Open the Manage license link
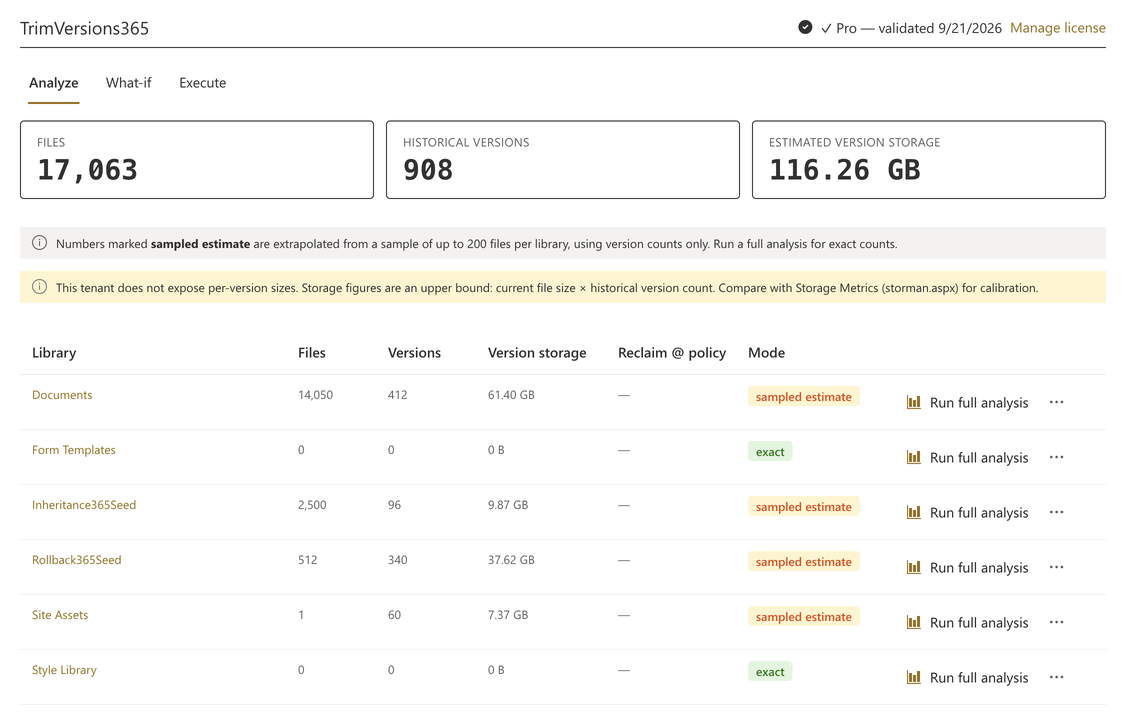Screen dimensions: 1126x724 click(1058, 28)
